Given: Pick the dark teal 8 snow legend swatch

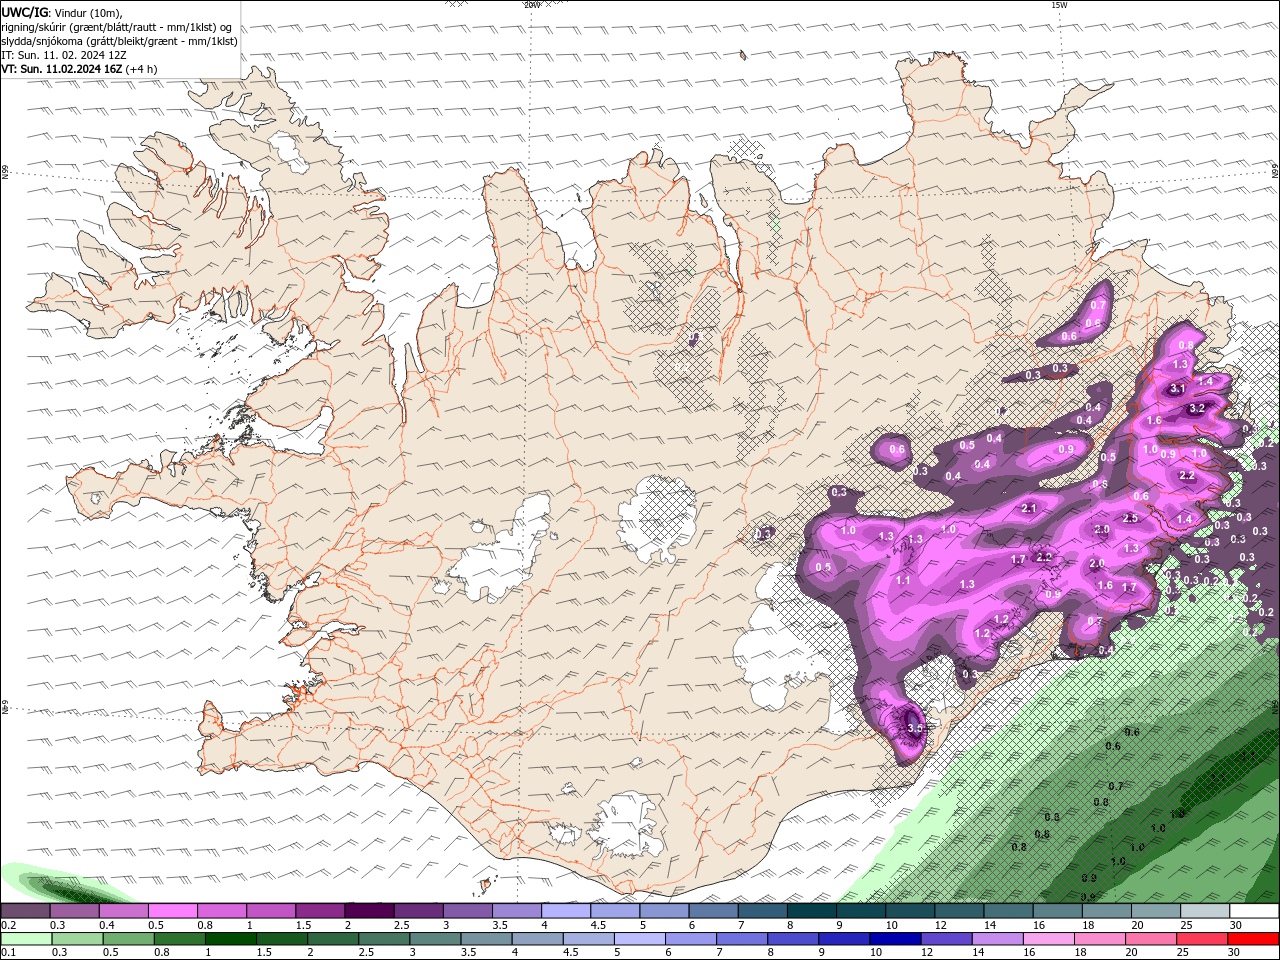Looking at the screenshot, I should coord(812,911).
